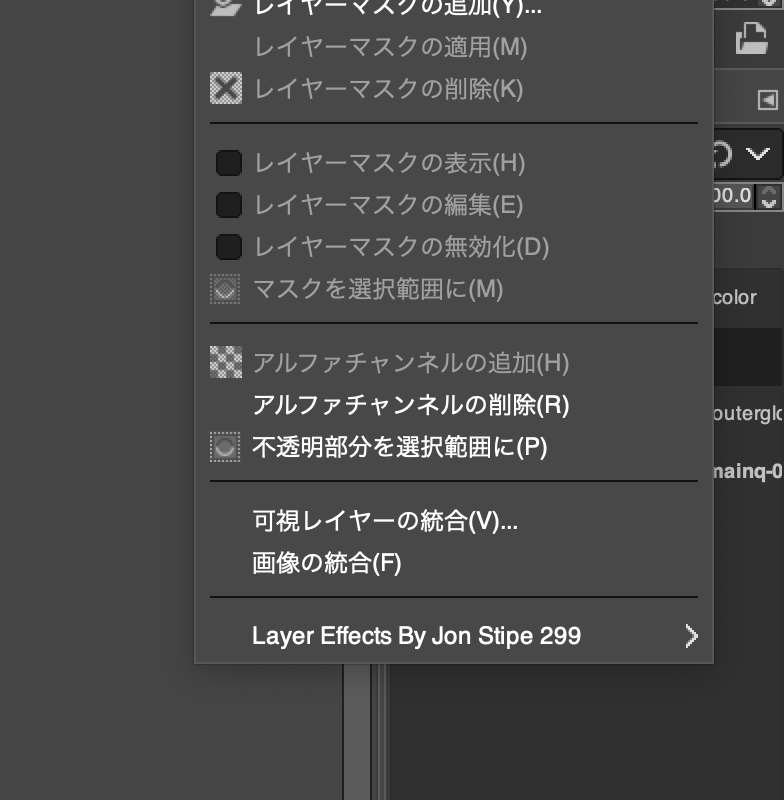This screenshot has width=784, height=800.
Task: Choose アルファチャンネルの追加(H) entry
Action: point(453,363)
